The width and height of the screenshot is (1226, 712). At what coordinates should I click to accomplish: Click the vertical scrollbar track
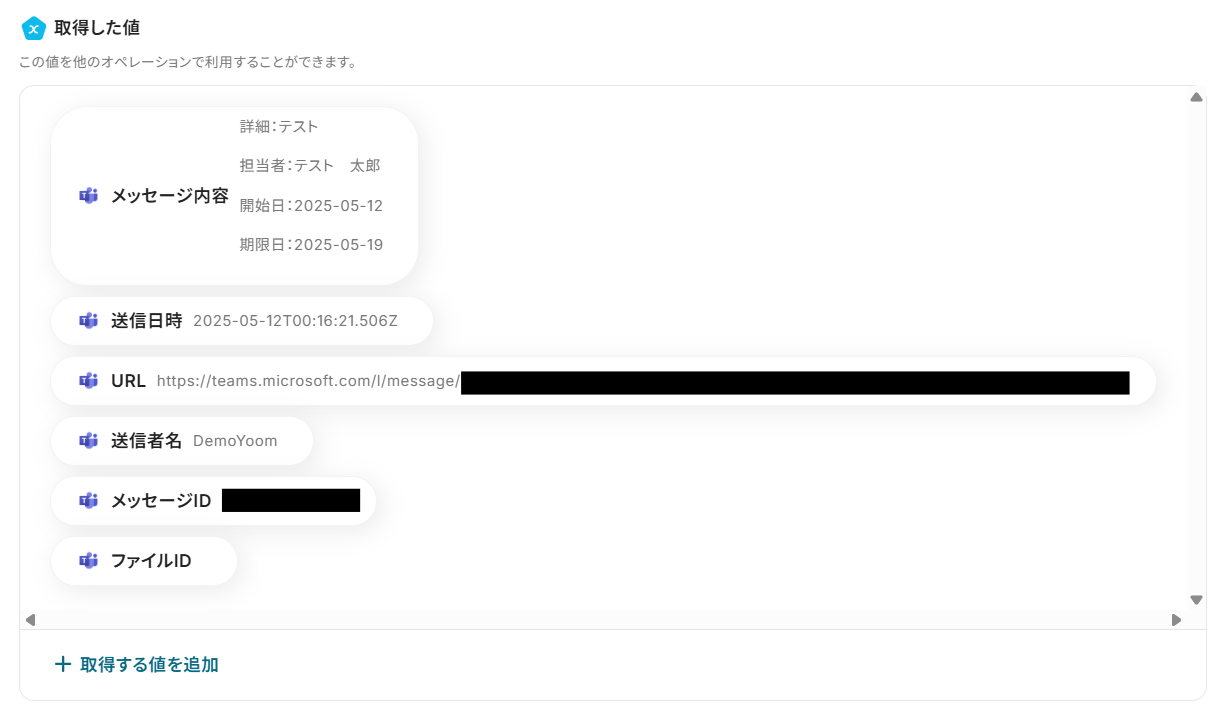click(x=1196, y=348)
